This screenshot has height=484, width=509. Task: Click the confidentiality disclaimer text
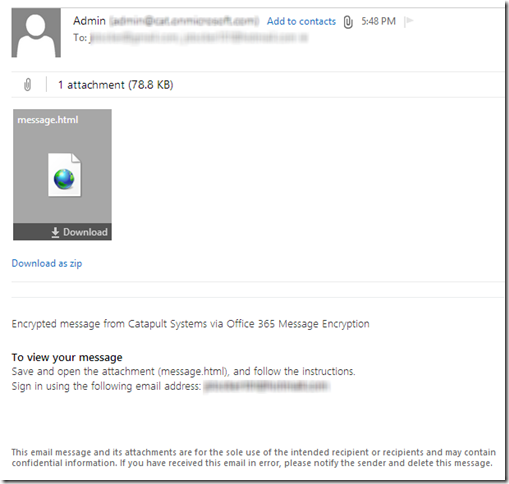coord(254,457)
